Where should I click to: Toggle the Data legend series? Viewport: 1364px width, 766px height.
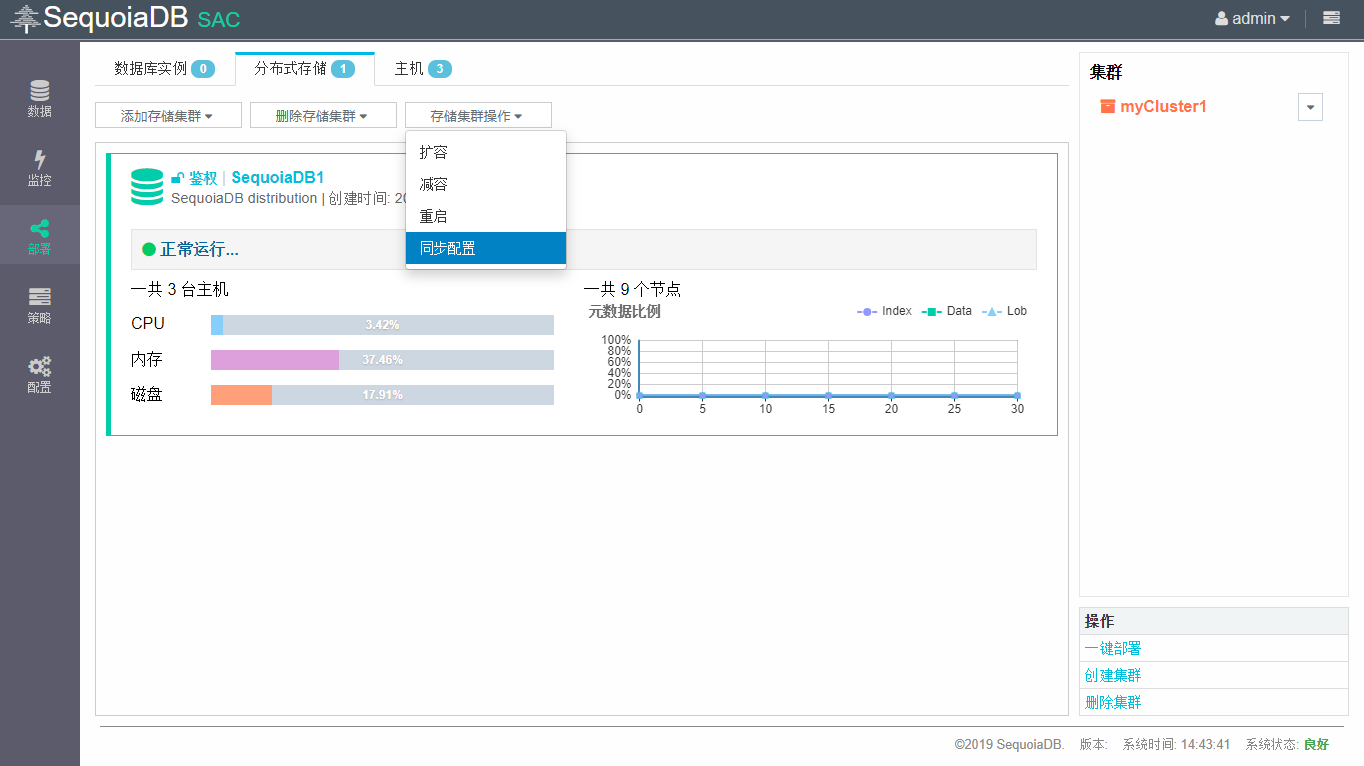coord(947,311)
